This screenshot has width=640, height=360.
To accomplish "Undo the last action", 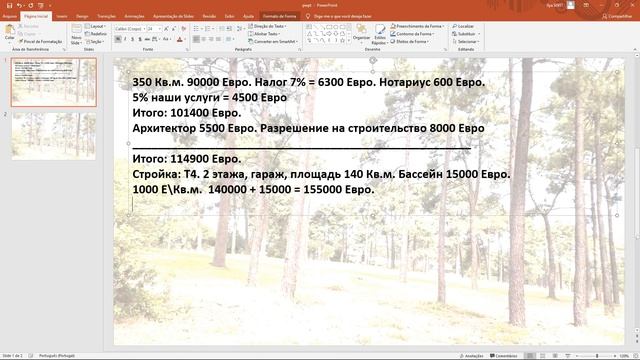I will (19, 5).
